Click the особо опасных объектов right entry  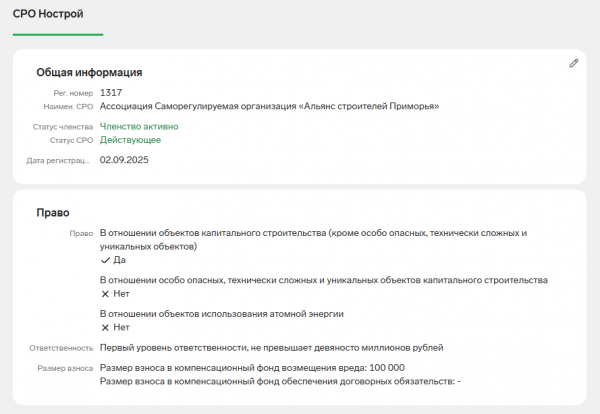(x=324, y=280)
